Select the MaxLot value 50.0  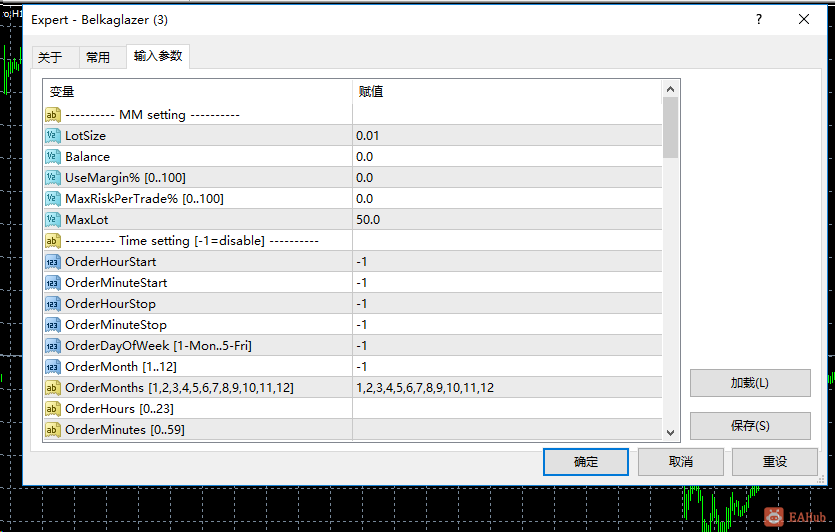[368, 219]
